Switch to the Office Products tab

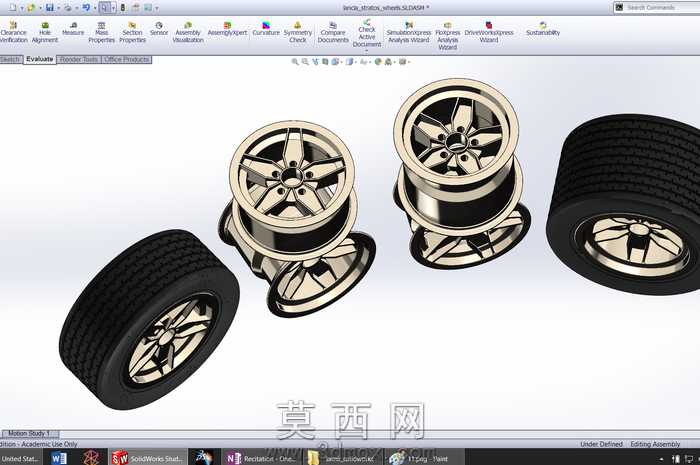pyautogui.click(x=127, y=59)
